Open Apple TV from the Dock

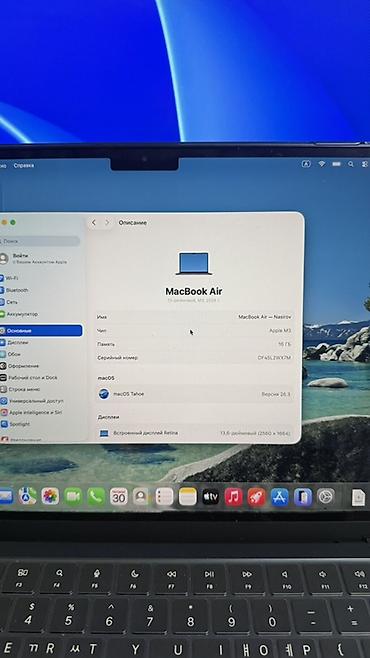pyautogui.click(x=211, y=497)
